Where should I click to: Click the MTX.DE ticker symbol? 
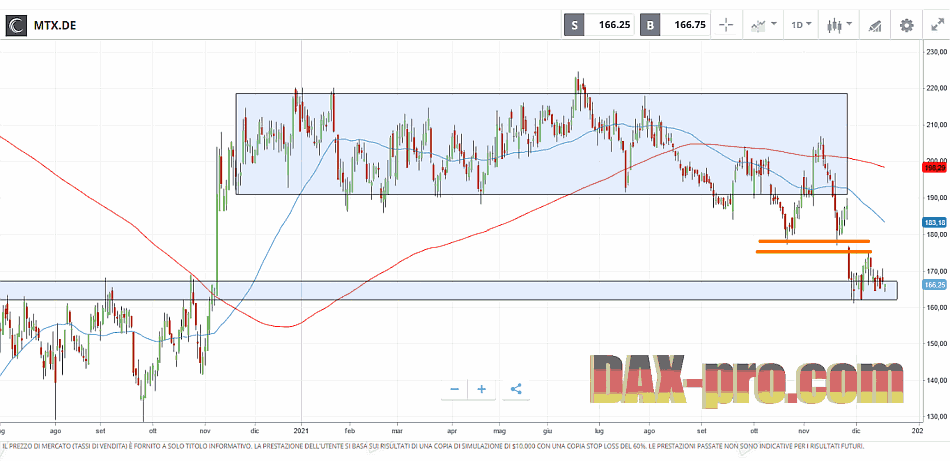(x=55, y=25)
